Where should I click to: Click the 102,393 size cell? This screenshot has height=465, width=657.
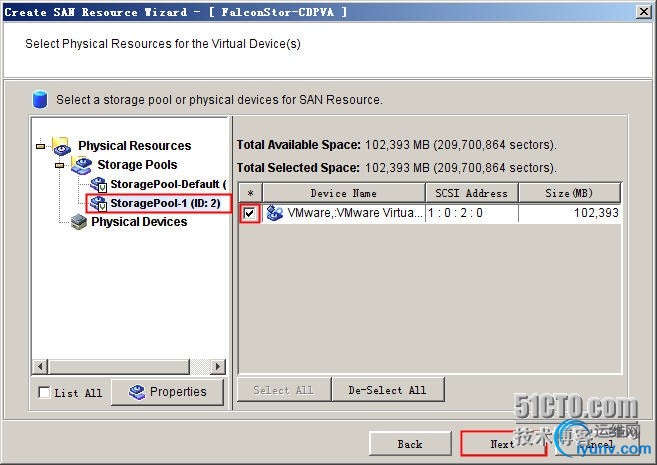point(569,213)
